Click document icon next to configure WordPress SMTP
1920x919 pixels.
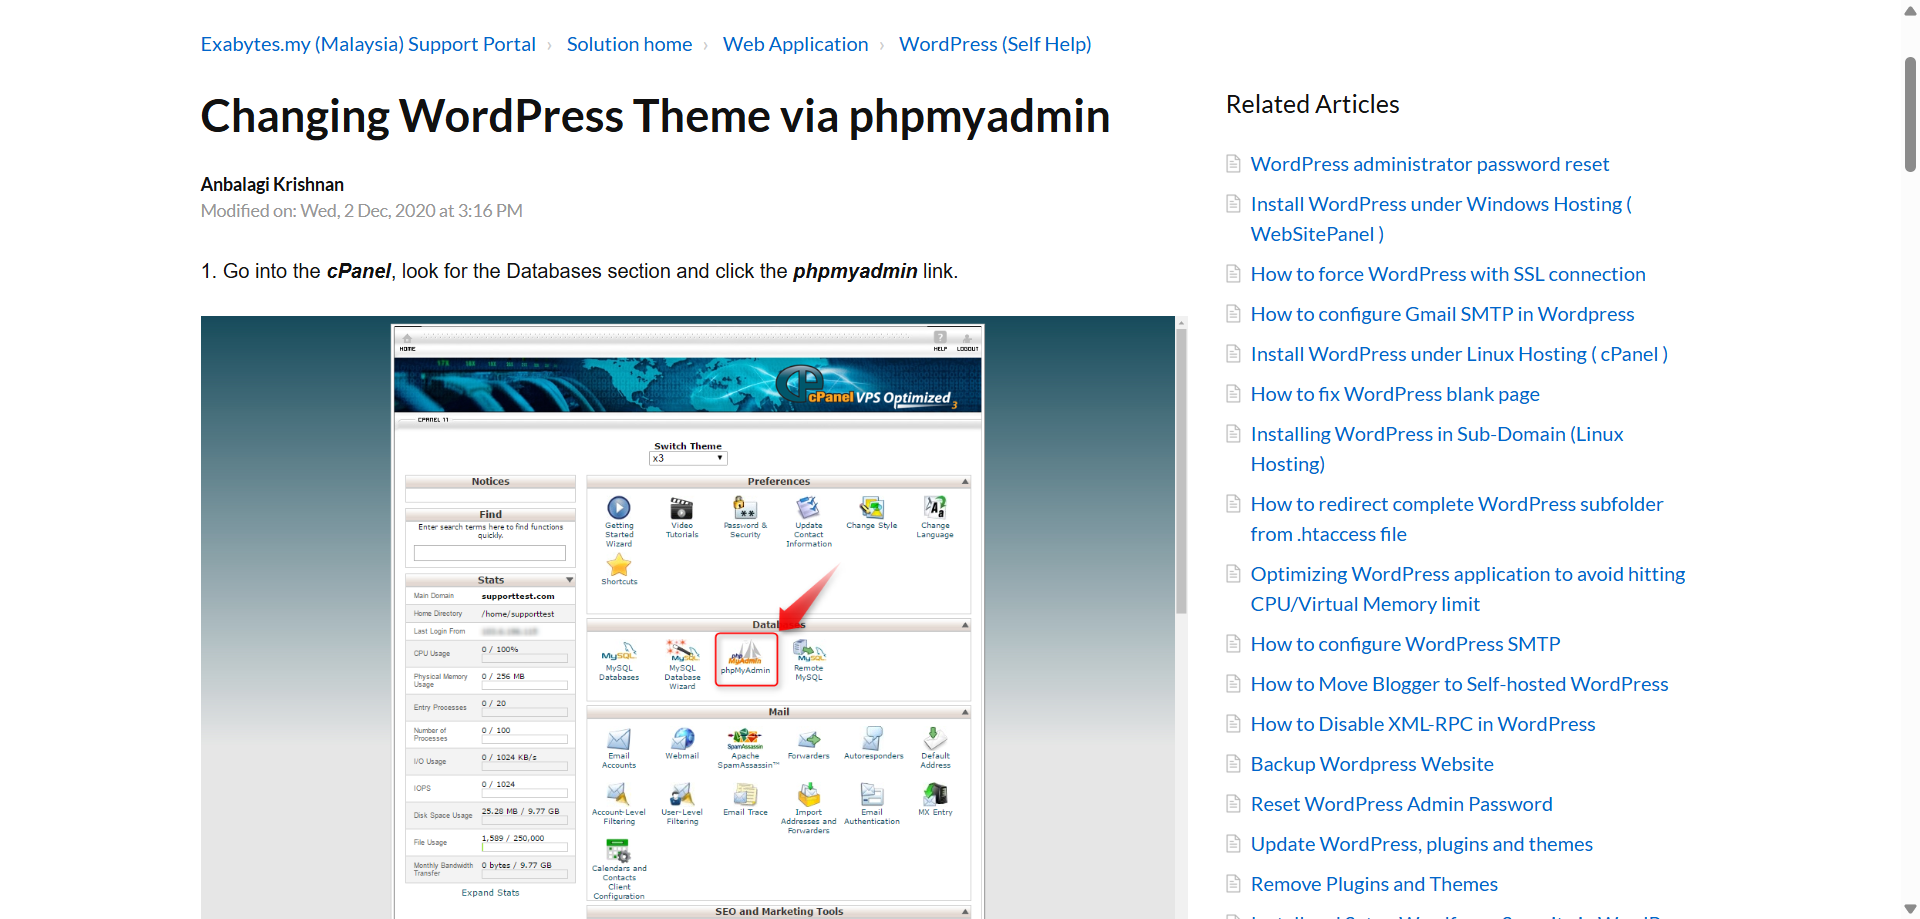(1233, 643)
